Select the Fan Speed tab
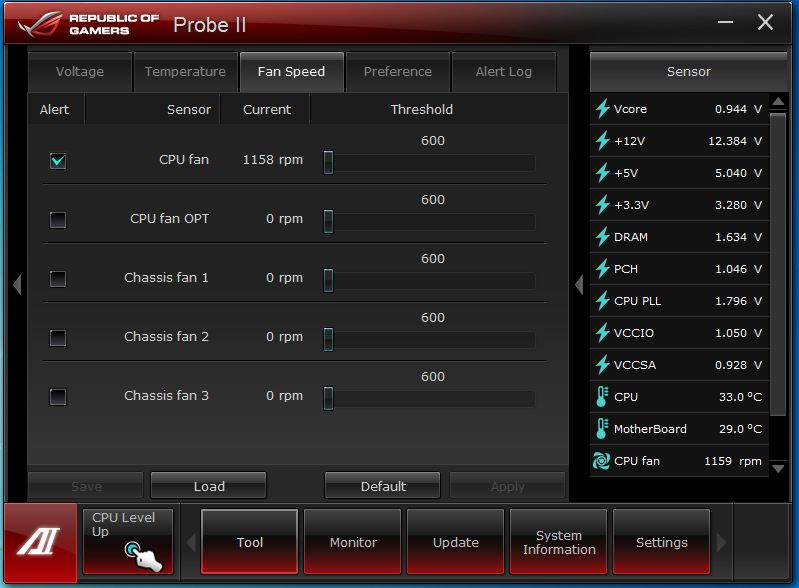This screenshot has width=799, height=588. click(x=291, y=72)
